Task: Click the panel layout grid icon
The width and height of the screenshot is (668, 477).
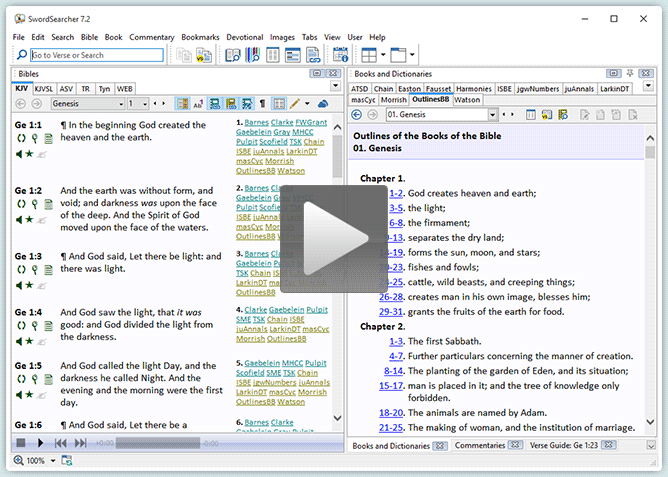Action: (369, 55)
